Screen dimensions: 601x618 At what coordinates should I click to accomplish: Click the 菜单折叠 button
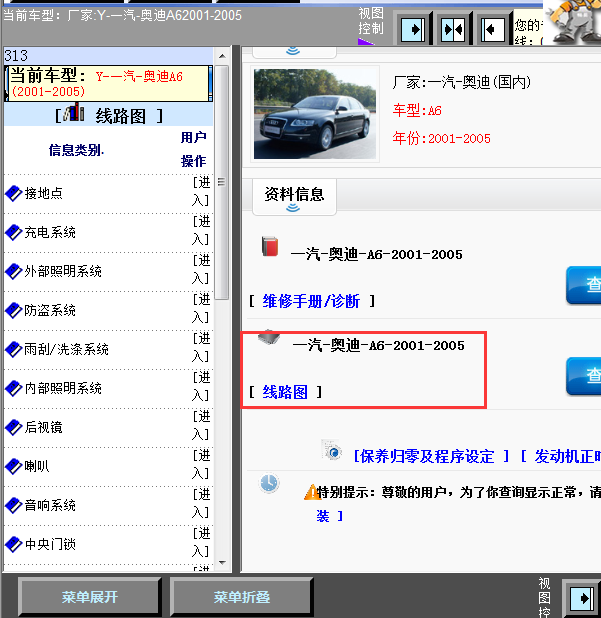click(242, 597)
